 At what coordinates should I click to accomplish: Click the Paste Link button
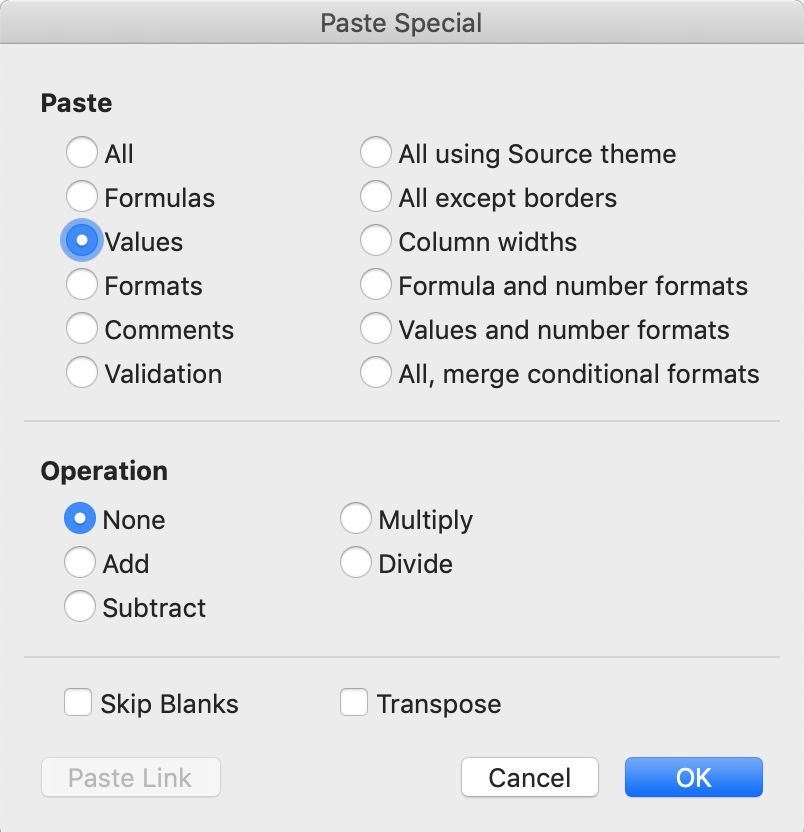click(x=130, y=778)
